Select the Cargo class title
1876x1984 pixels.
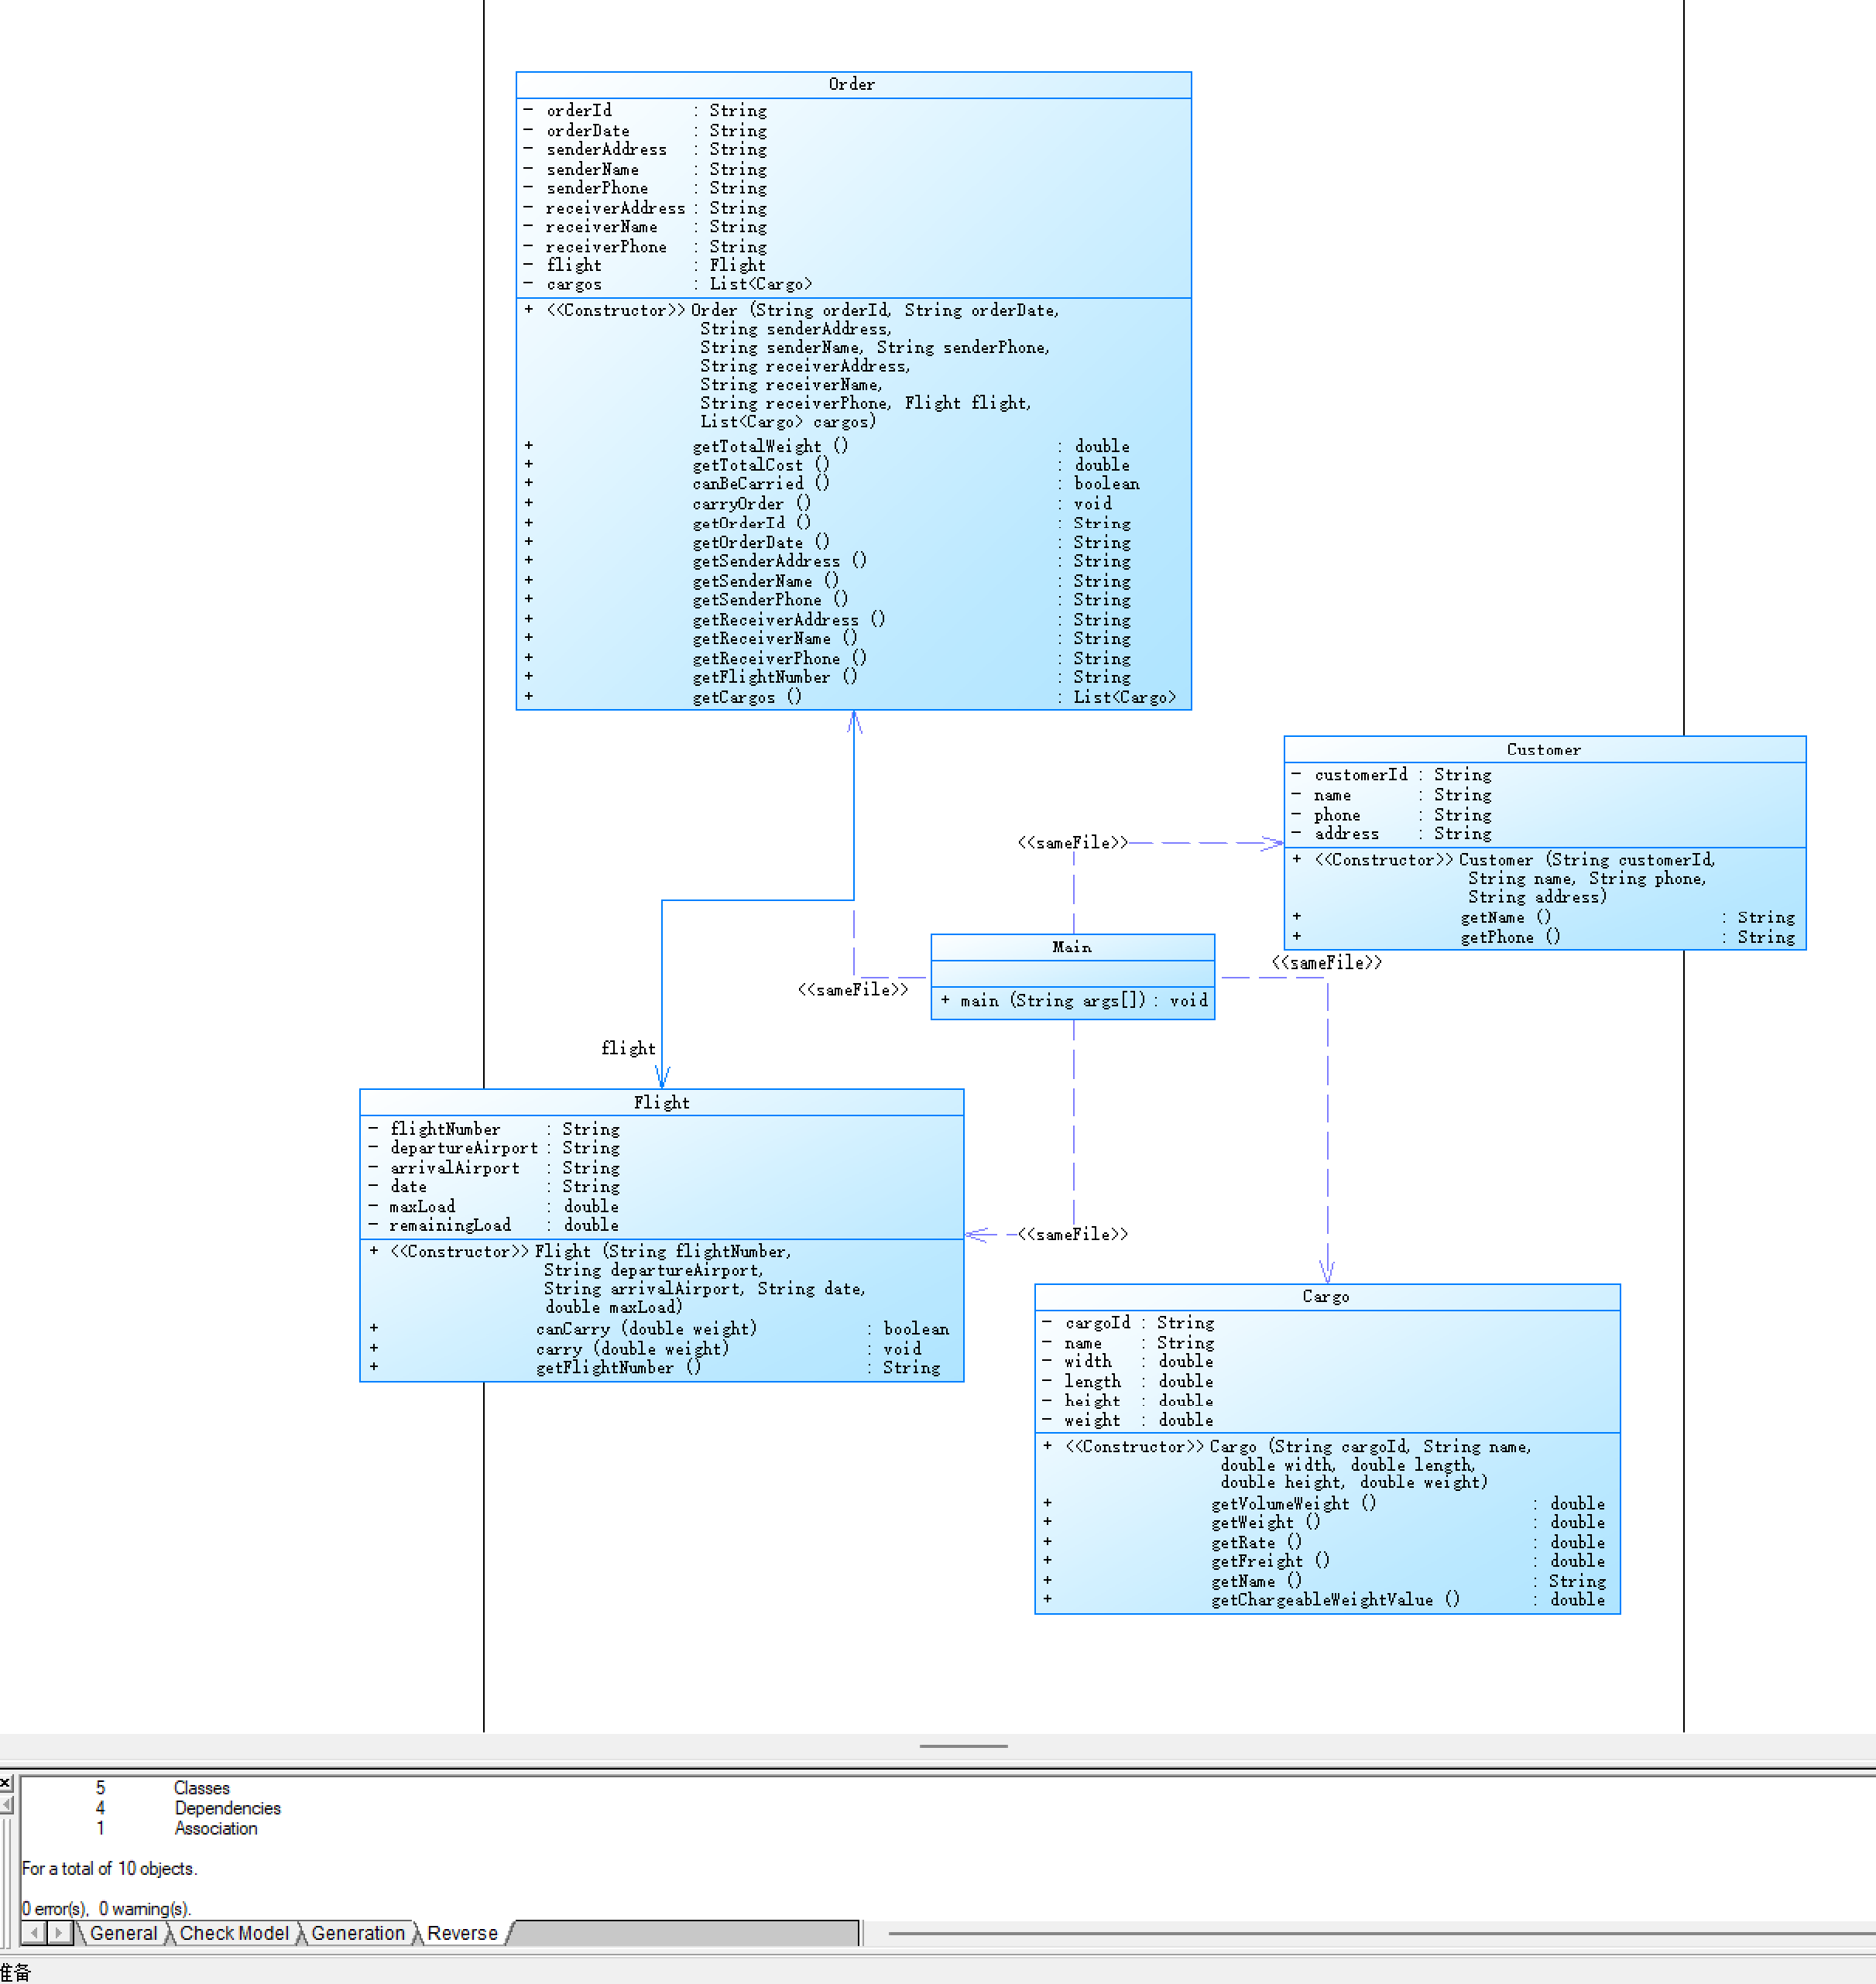pyautogui.click(x=1326, y=1297)
